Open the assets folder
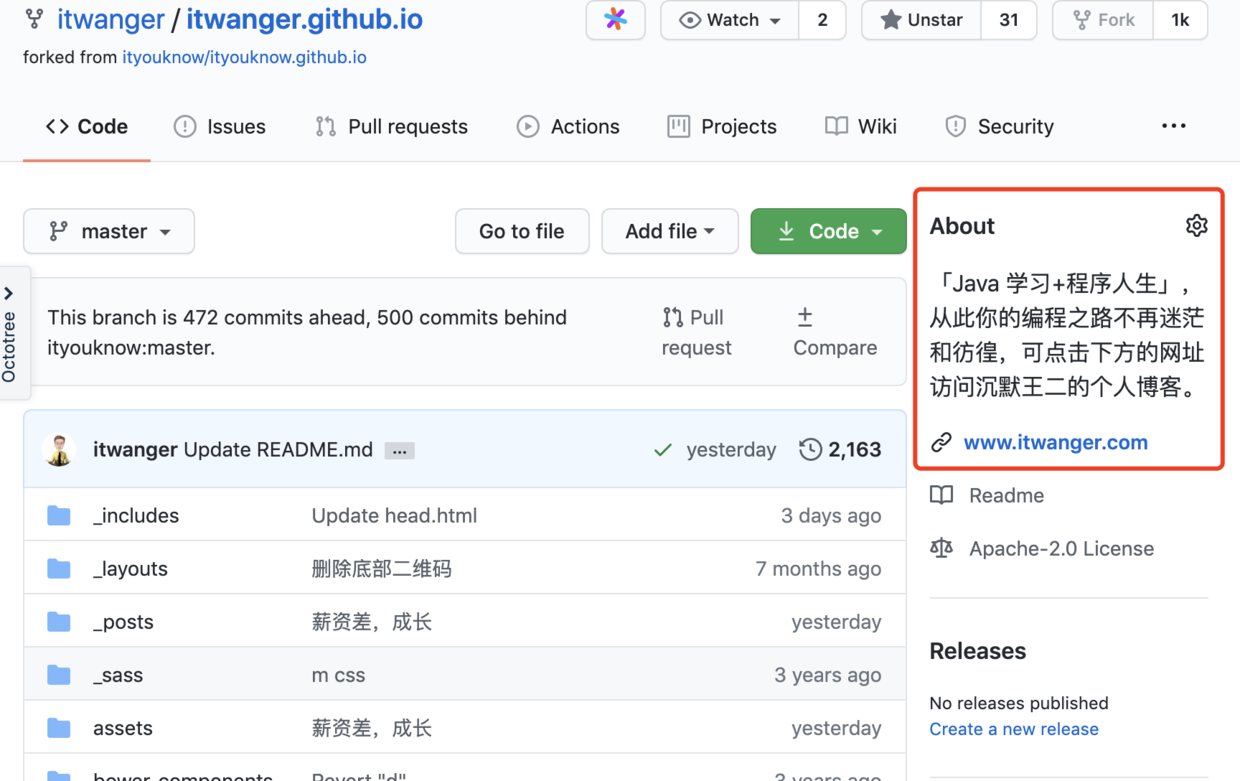Viewport: 1240px width, 781px height. (x=123, y=728)
